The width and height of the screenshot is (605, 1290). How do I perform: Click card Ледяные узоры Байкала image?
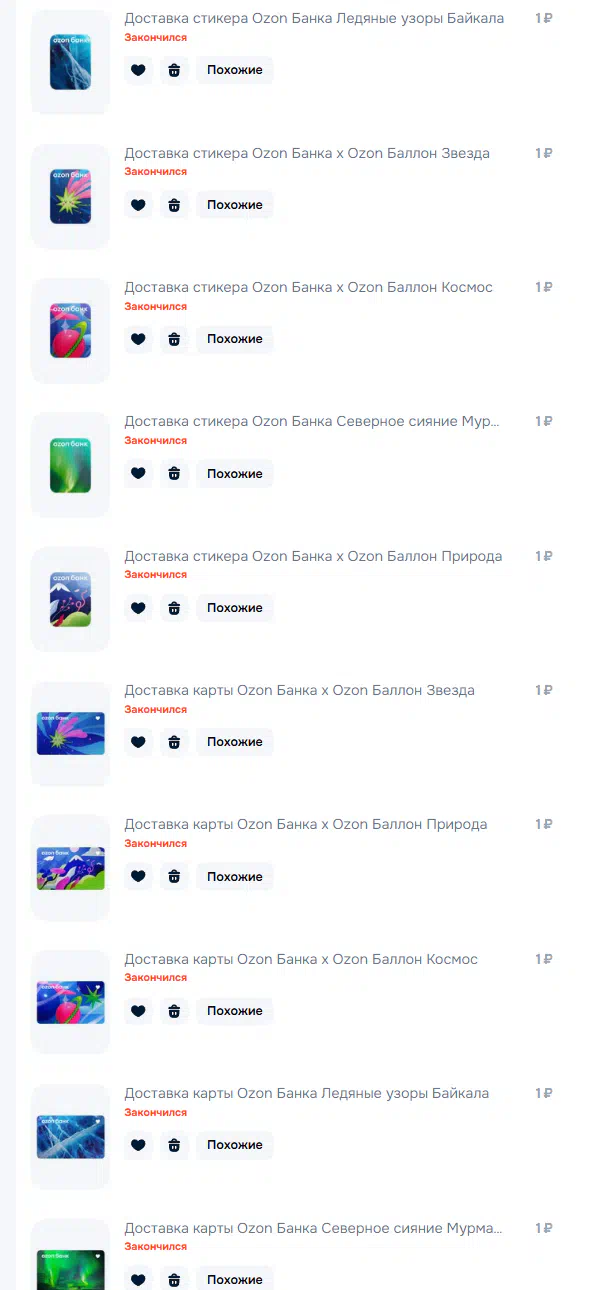pos(71,1136)
